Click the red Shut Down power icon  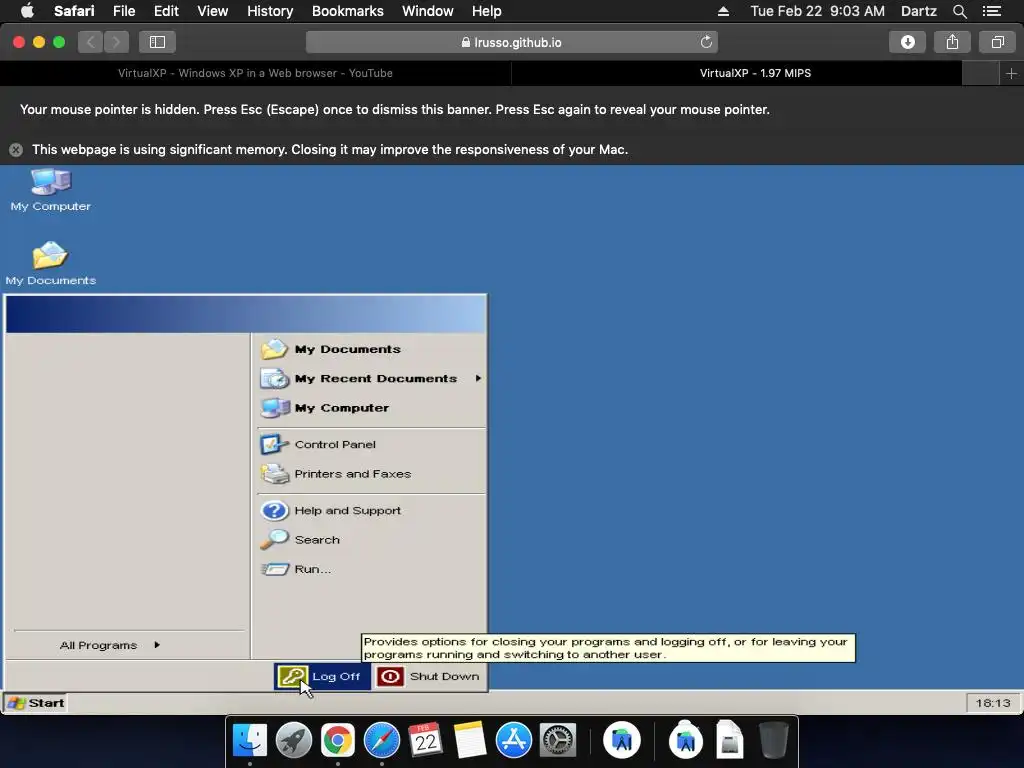click(390, 677)
